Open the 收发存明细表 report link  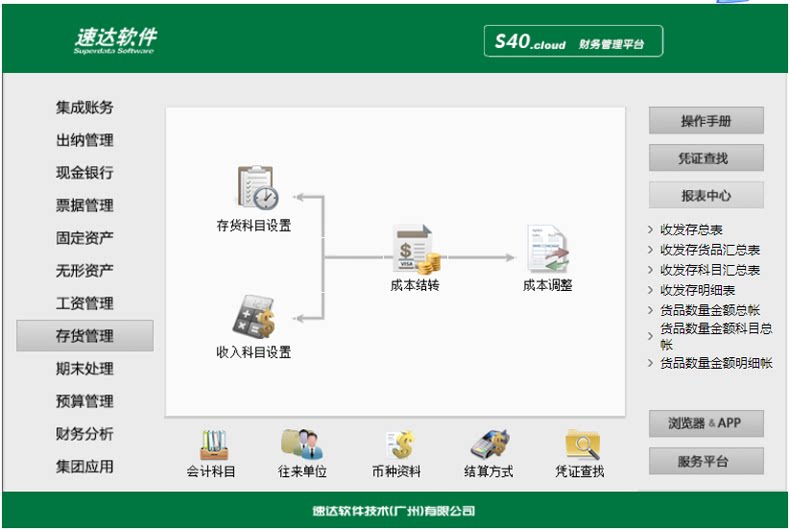(697, 290)
